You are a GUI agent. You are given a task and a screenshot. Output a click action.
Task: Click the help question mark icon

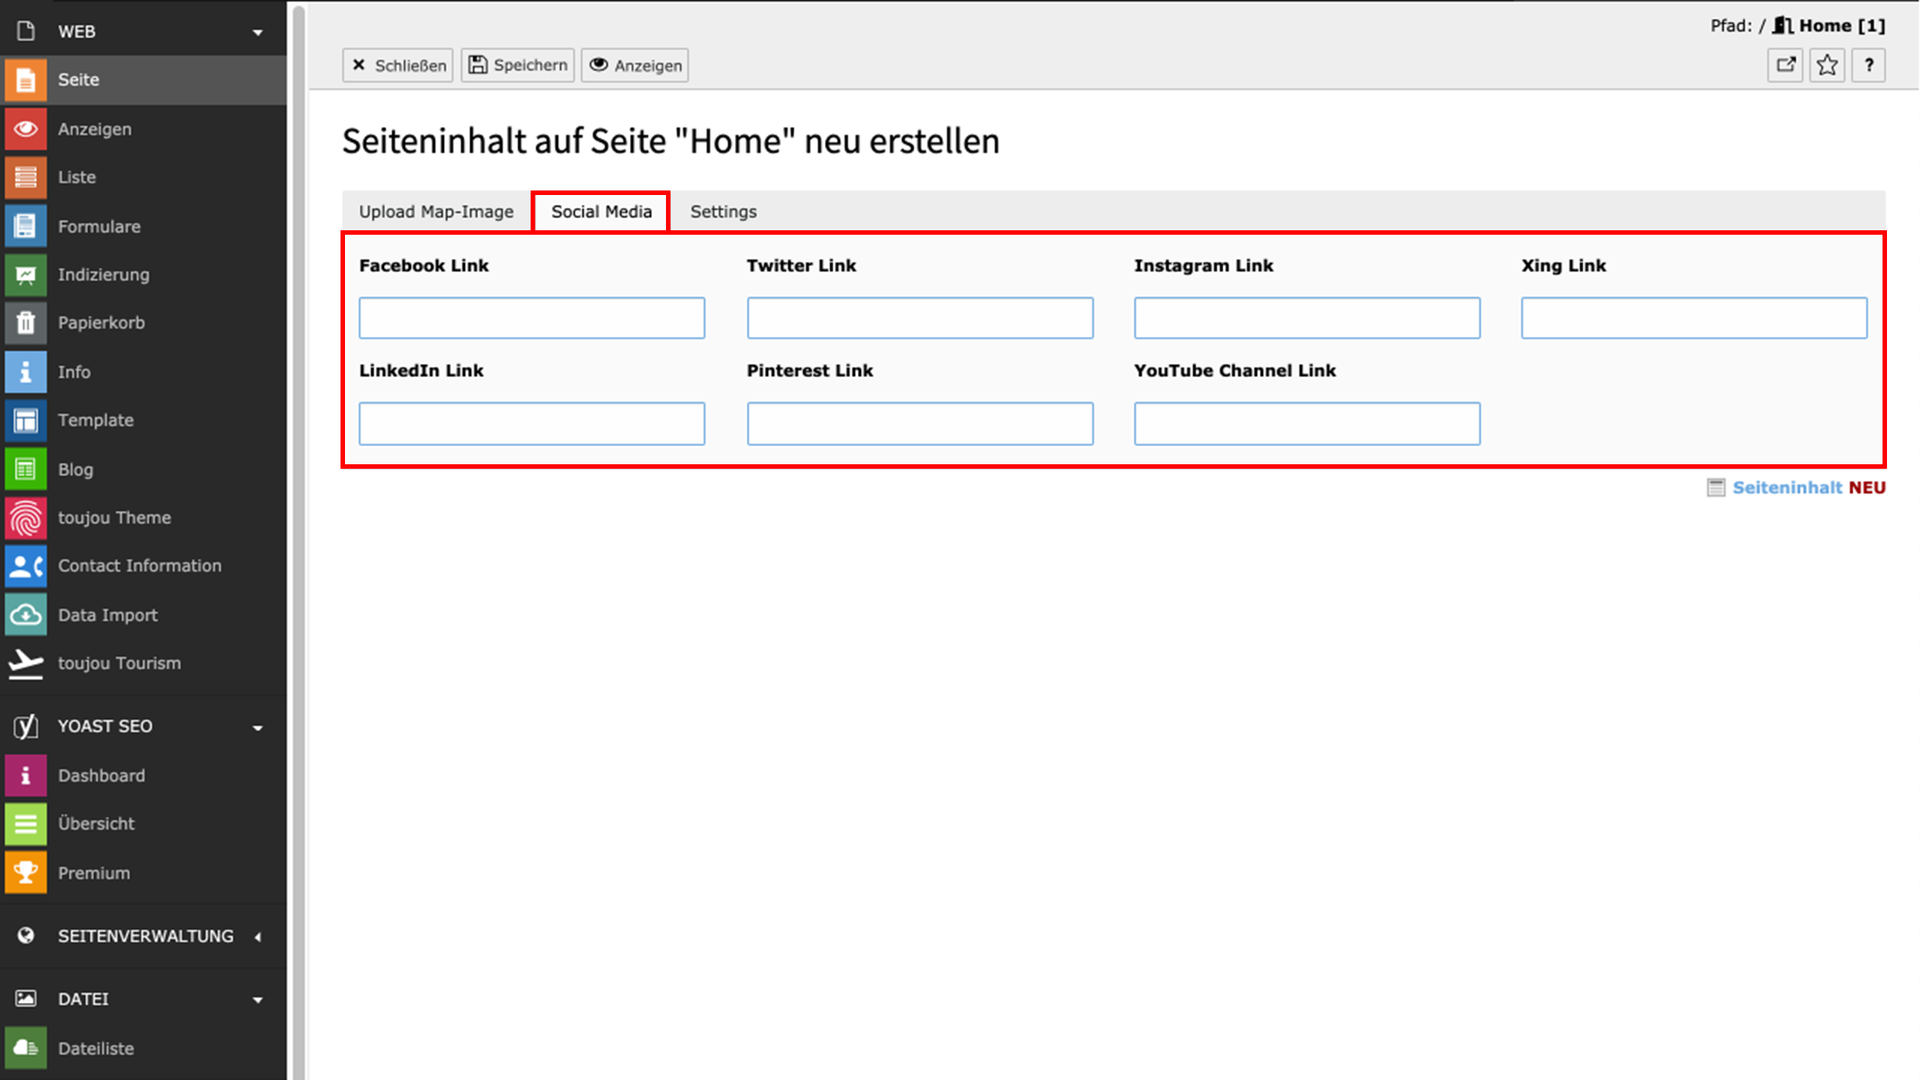tap(1868, 66)
